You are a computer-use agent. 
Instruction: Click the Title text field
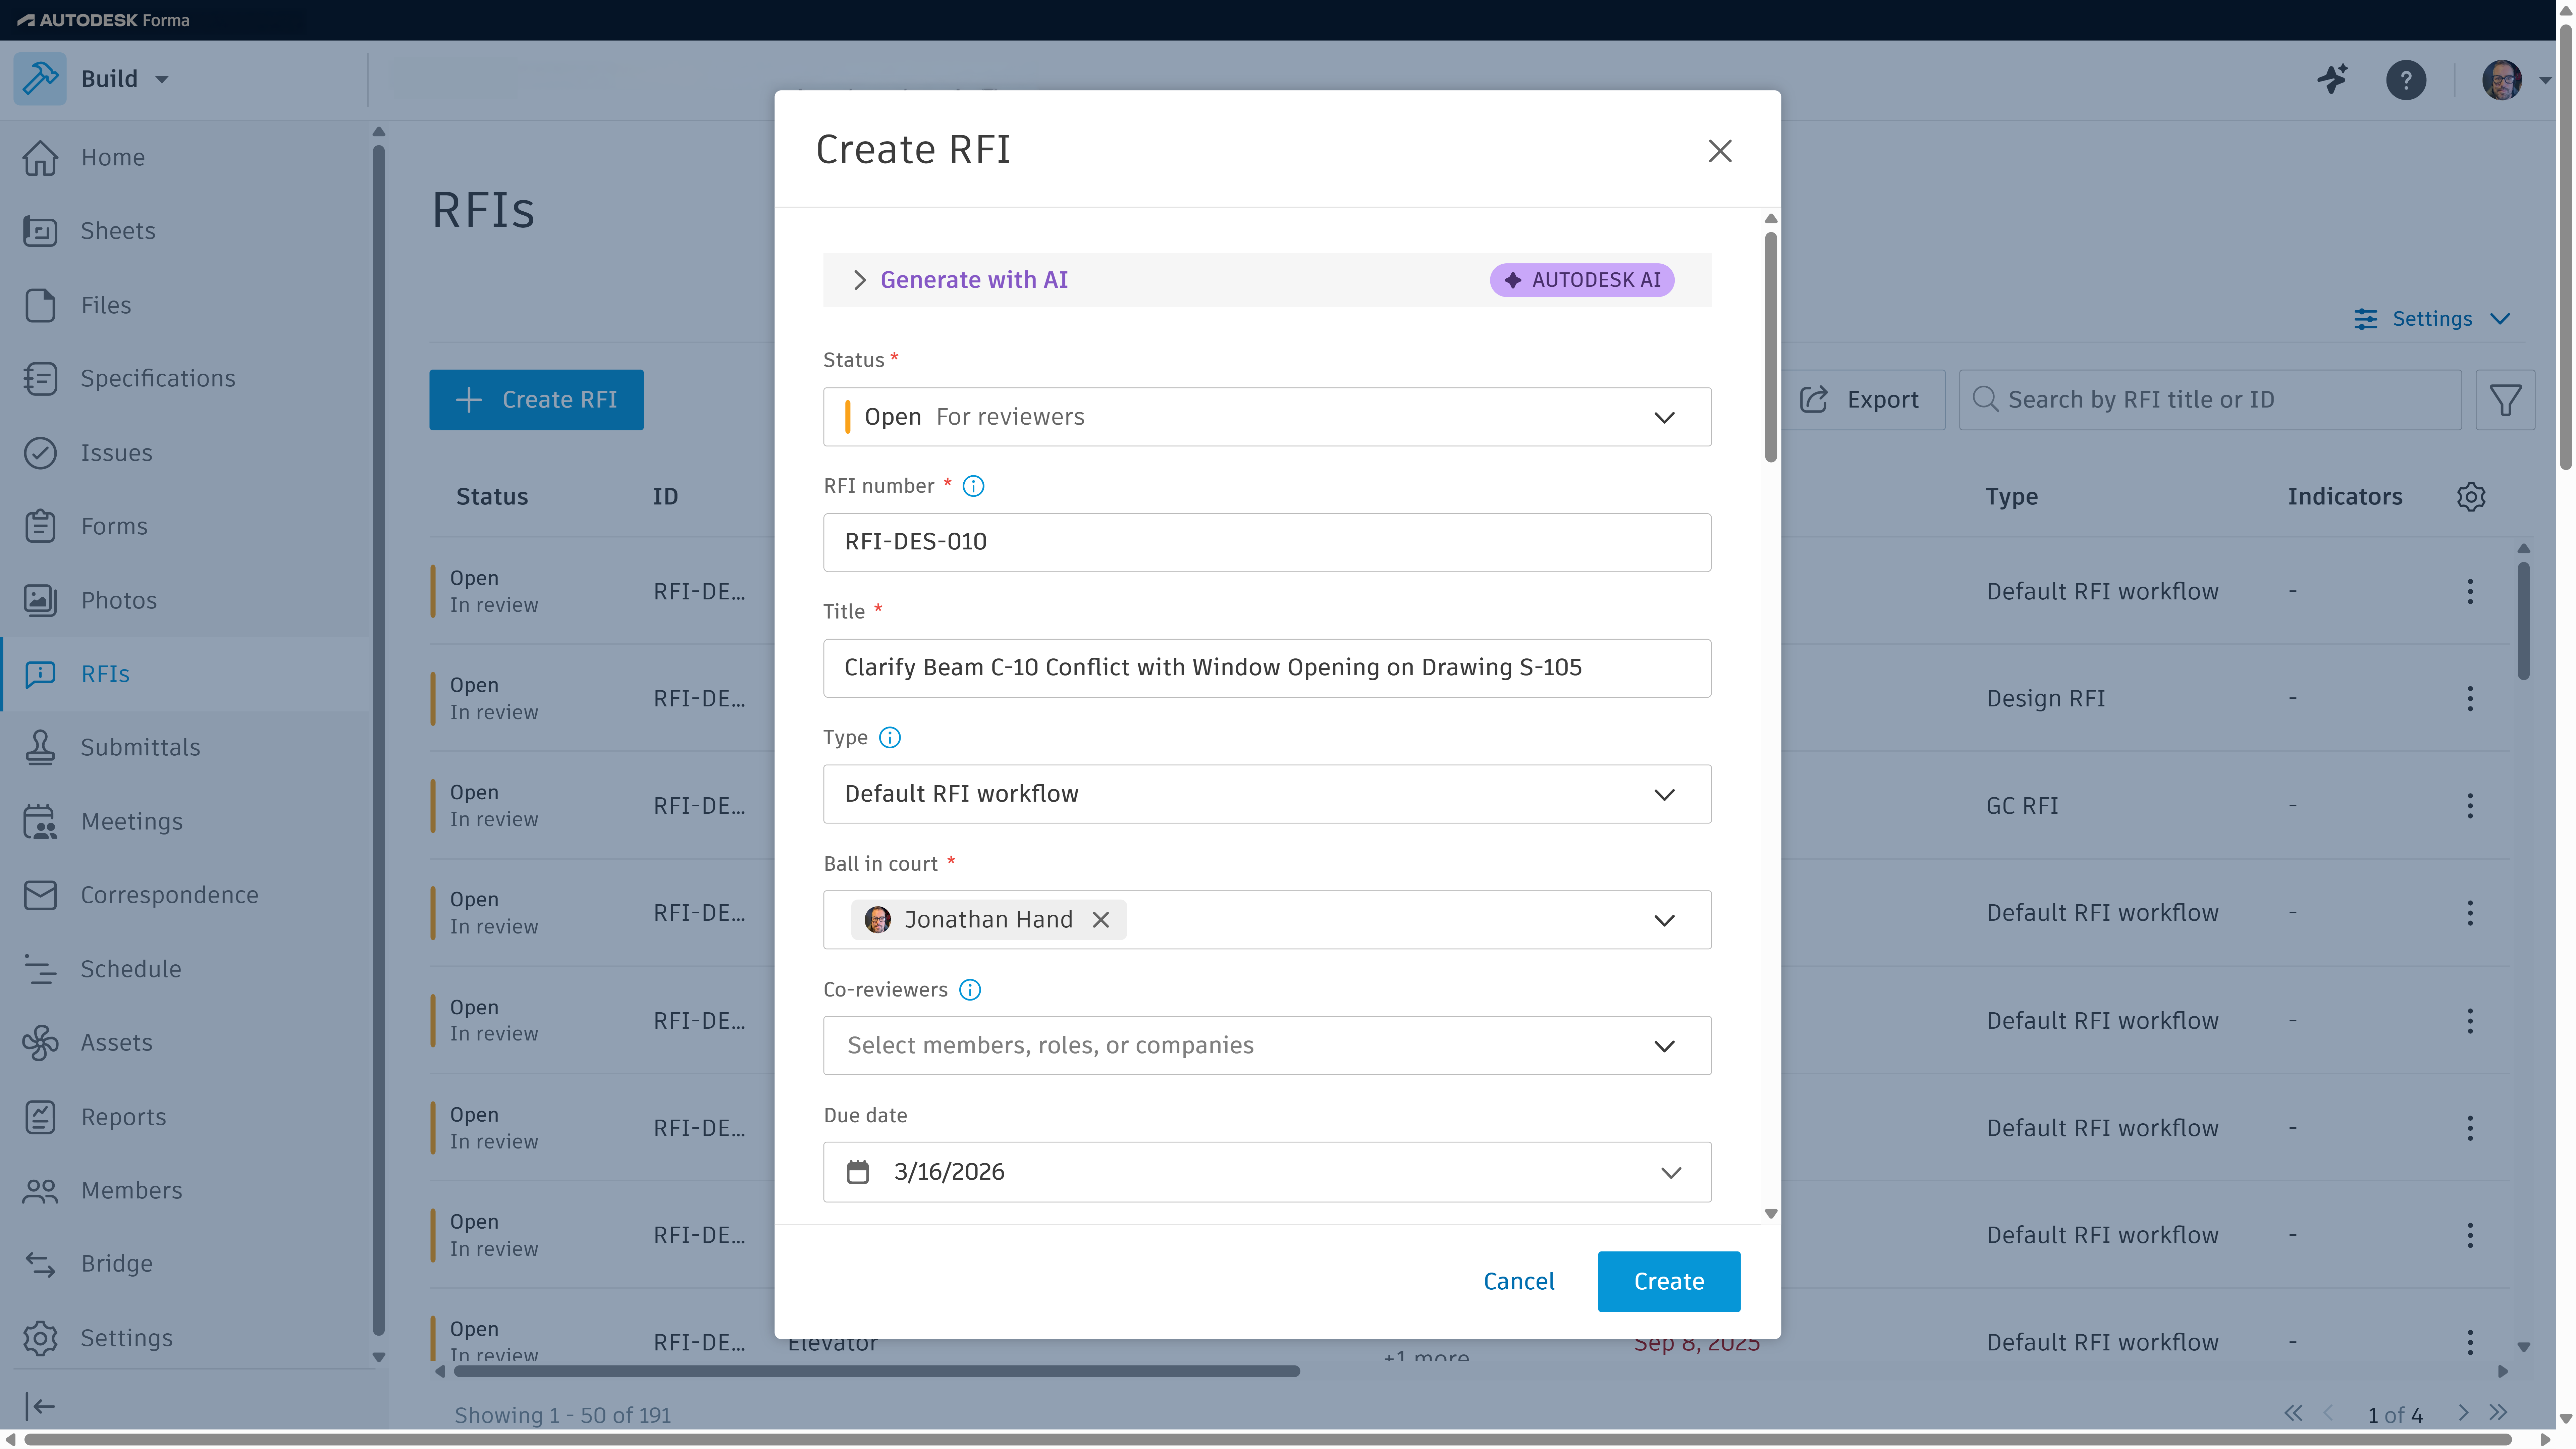click(1266, 668)
